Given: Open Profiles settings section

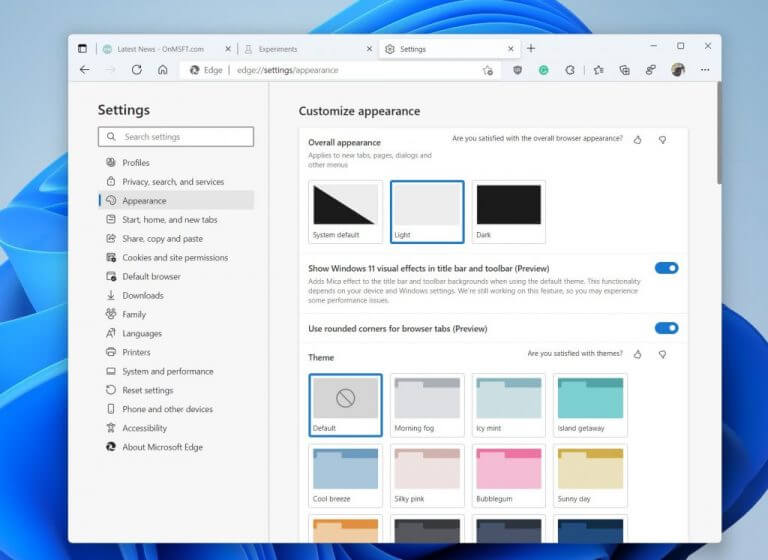Looking at the screenshot, I should [x=176, y=163].
